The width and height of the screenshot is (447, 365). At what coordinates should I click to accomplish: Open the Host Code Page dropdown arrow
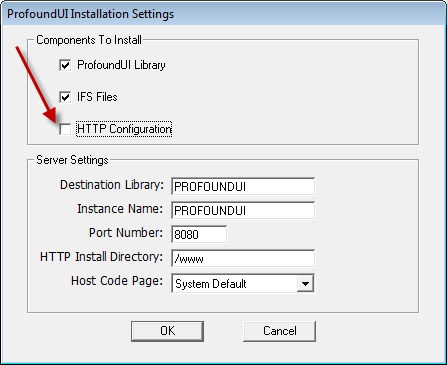305,284
